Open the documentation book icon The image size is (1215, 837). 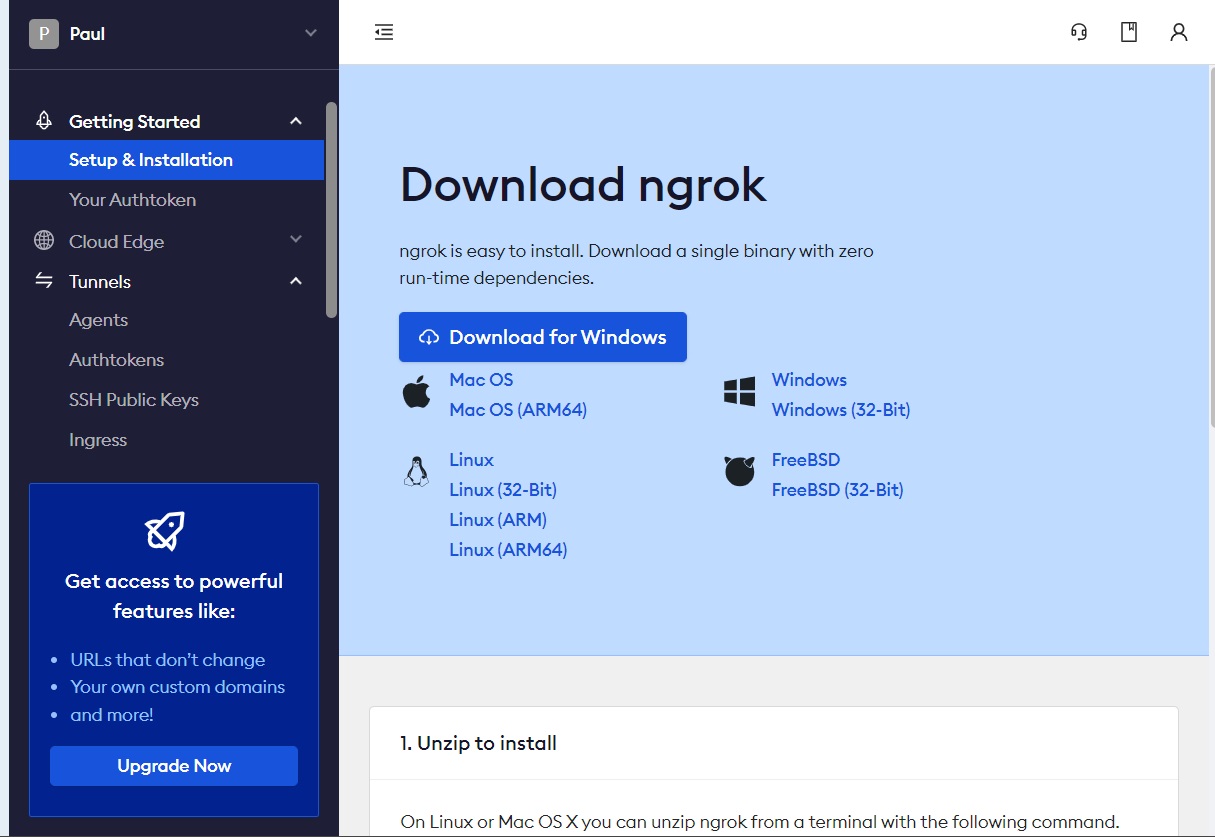1129,33
